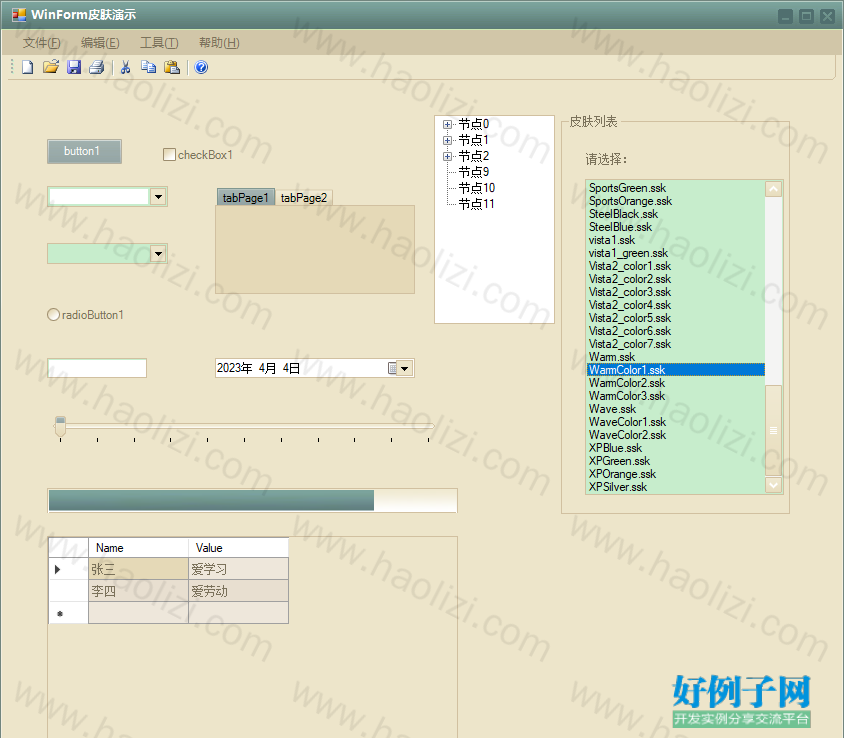Open the date picker calendar dropdown
844x738 pixels.
pyautogui.click(x=405, y=369)
